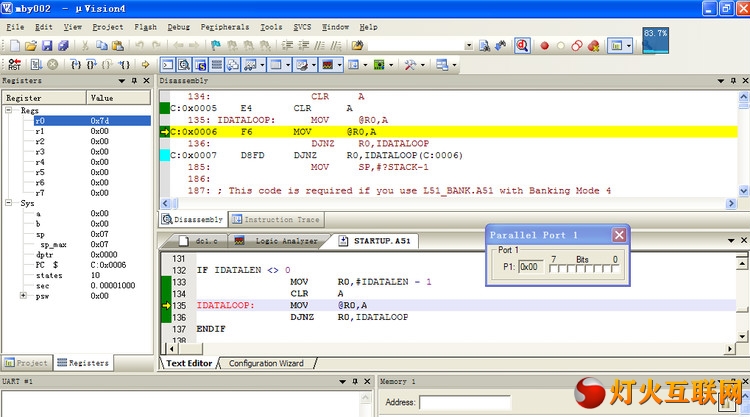750x417 pixels.
Task: Open the Memory Windows dropdown arrow
Action: pos(288,65)
